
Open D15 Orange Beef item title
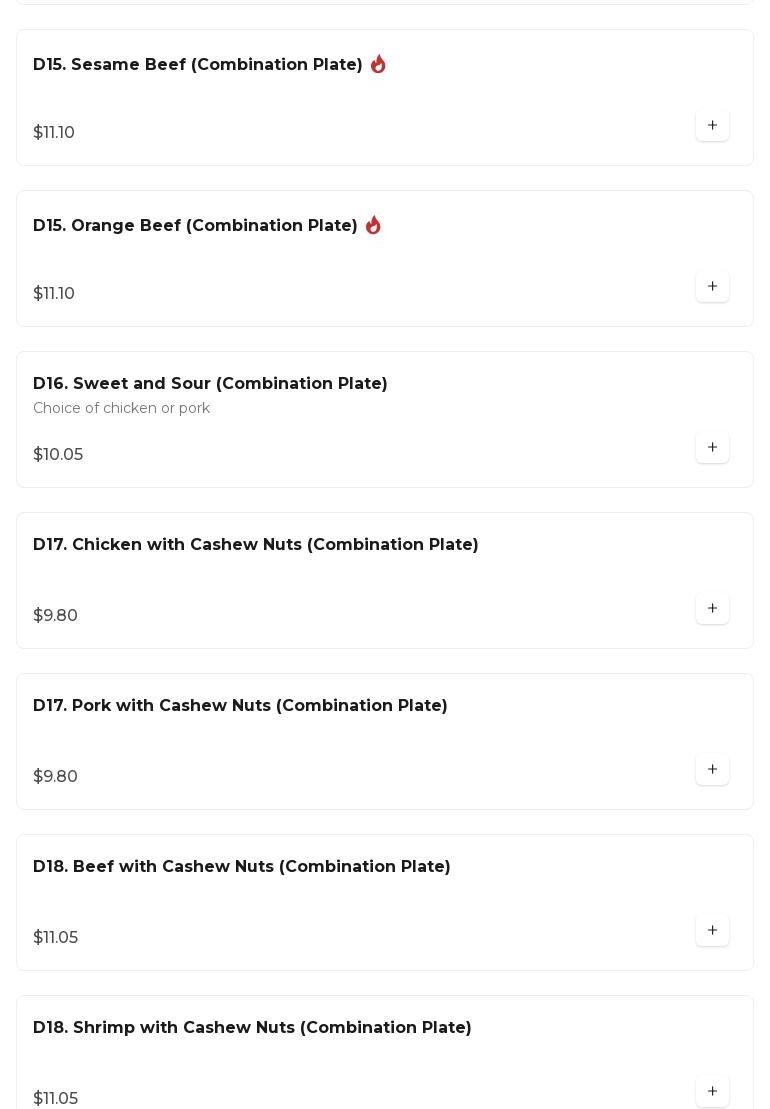click(x=195, y=226)
